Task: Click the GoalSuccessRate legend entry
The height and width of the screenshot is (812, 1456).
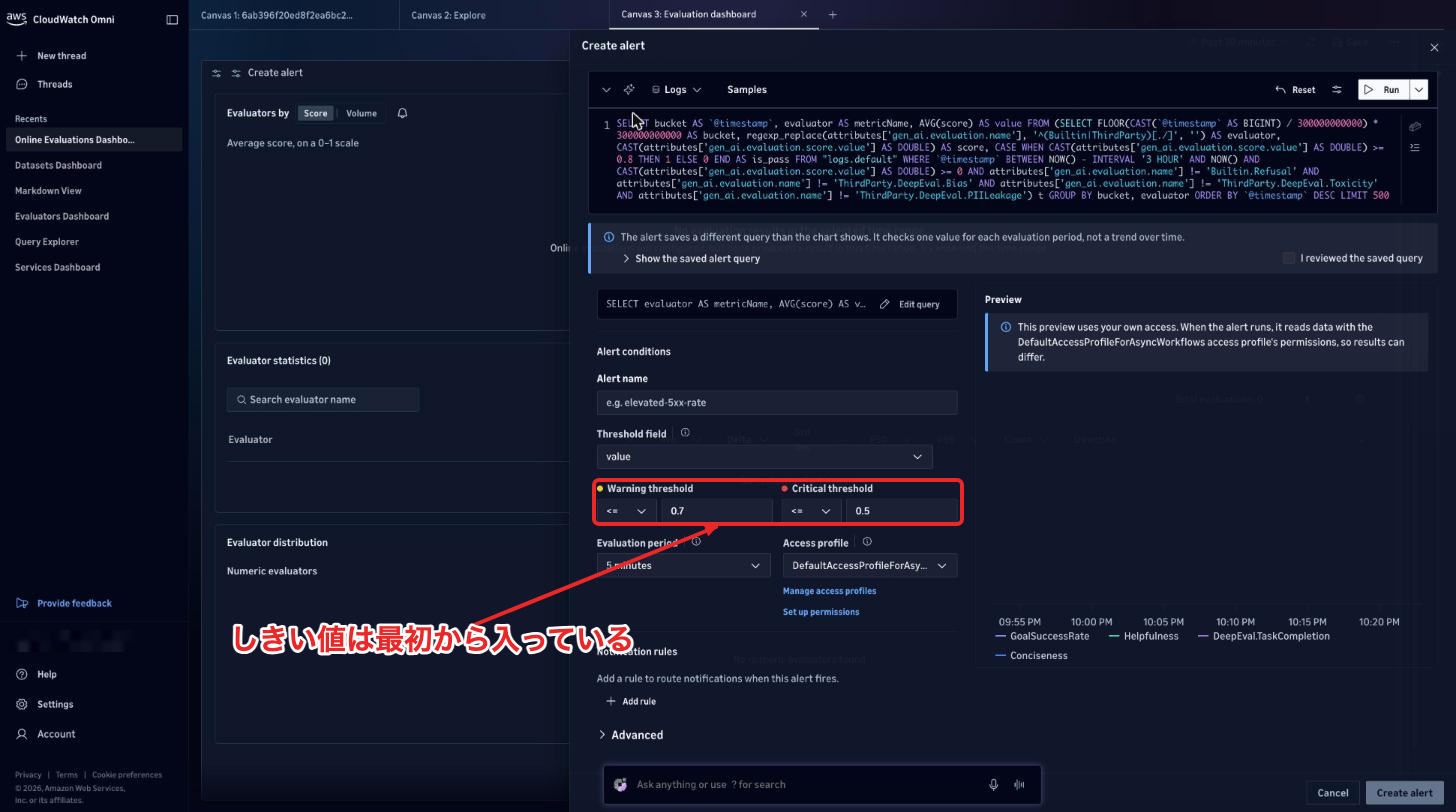Action: (1043, 636)
